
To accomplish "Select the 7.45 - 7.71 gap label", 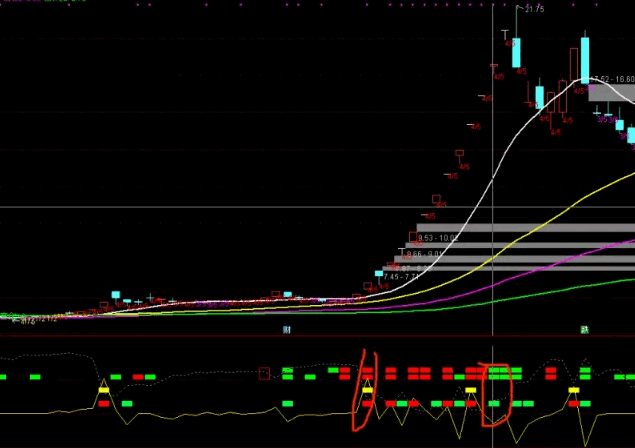I will (401, 277).
